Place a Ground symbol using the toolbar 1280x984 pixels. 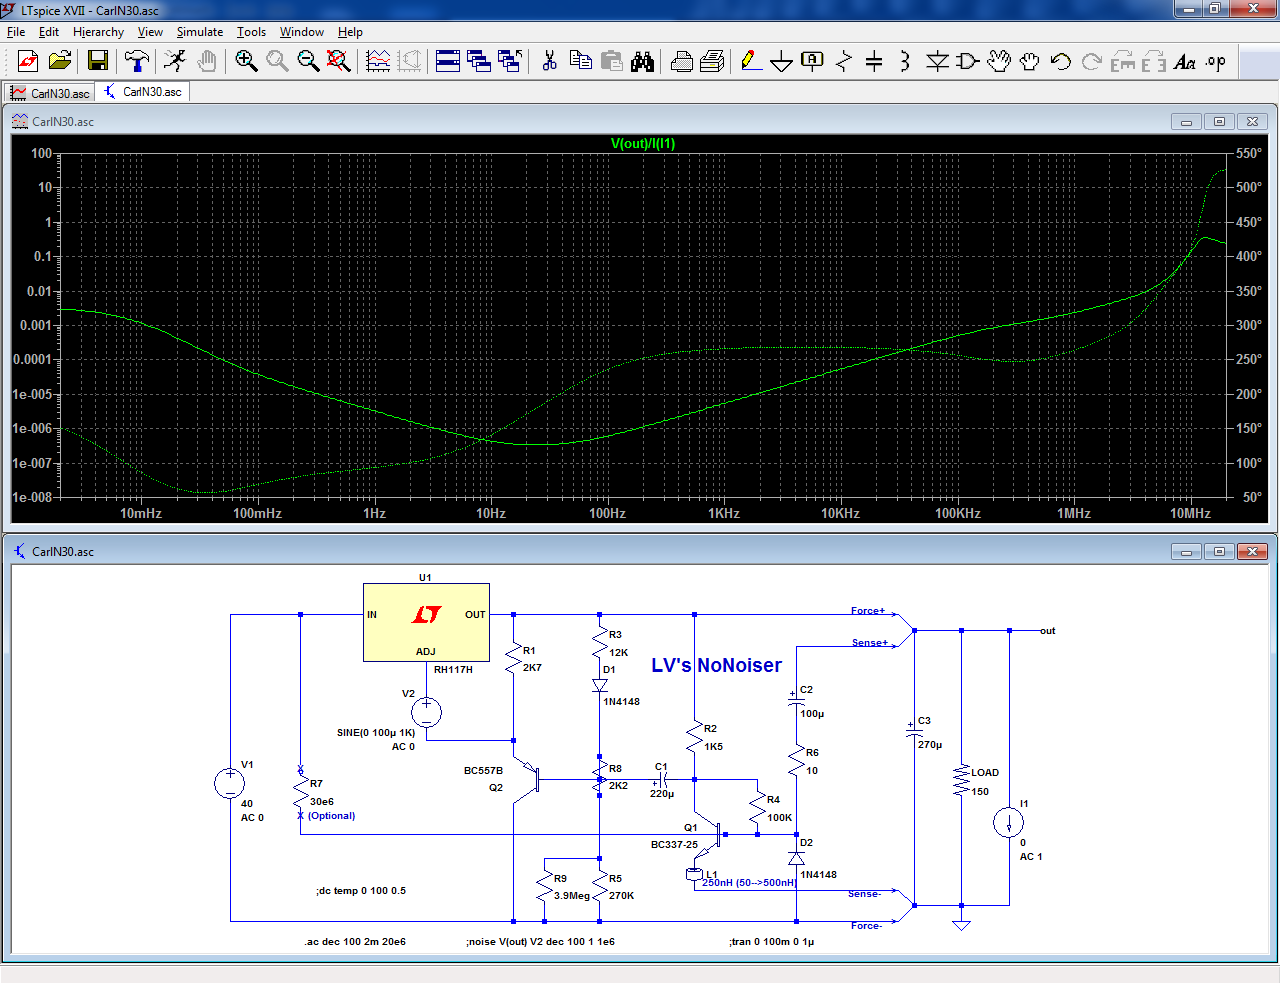(x=782, y=62)
